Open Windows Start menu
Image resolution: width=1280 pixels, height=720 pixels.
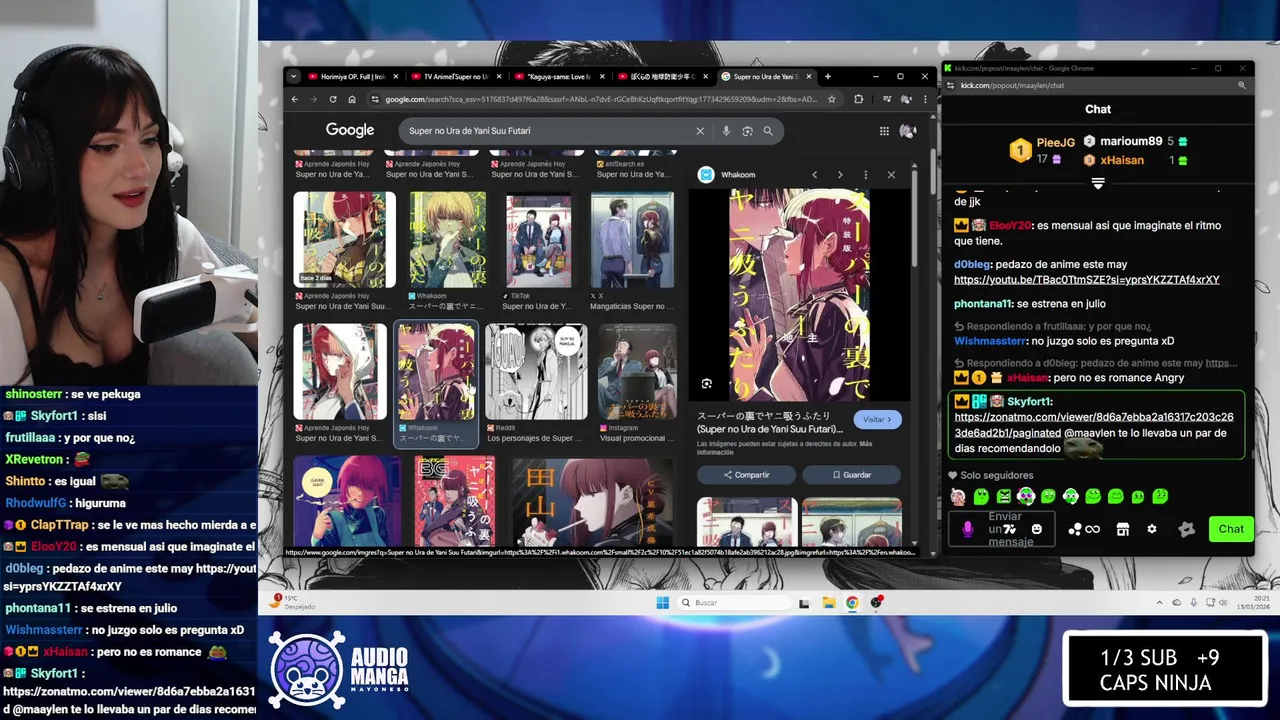pos(662,602)
